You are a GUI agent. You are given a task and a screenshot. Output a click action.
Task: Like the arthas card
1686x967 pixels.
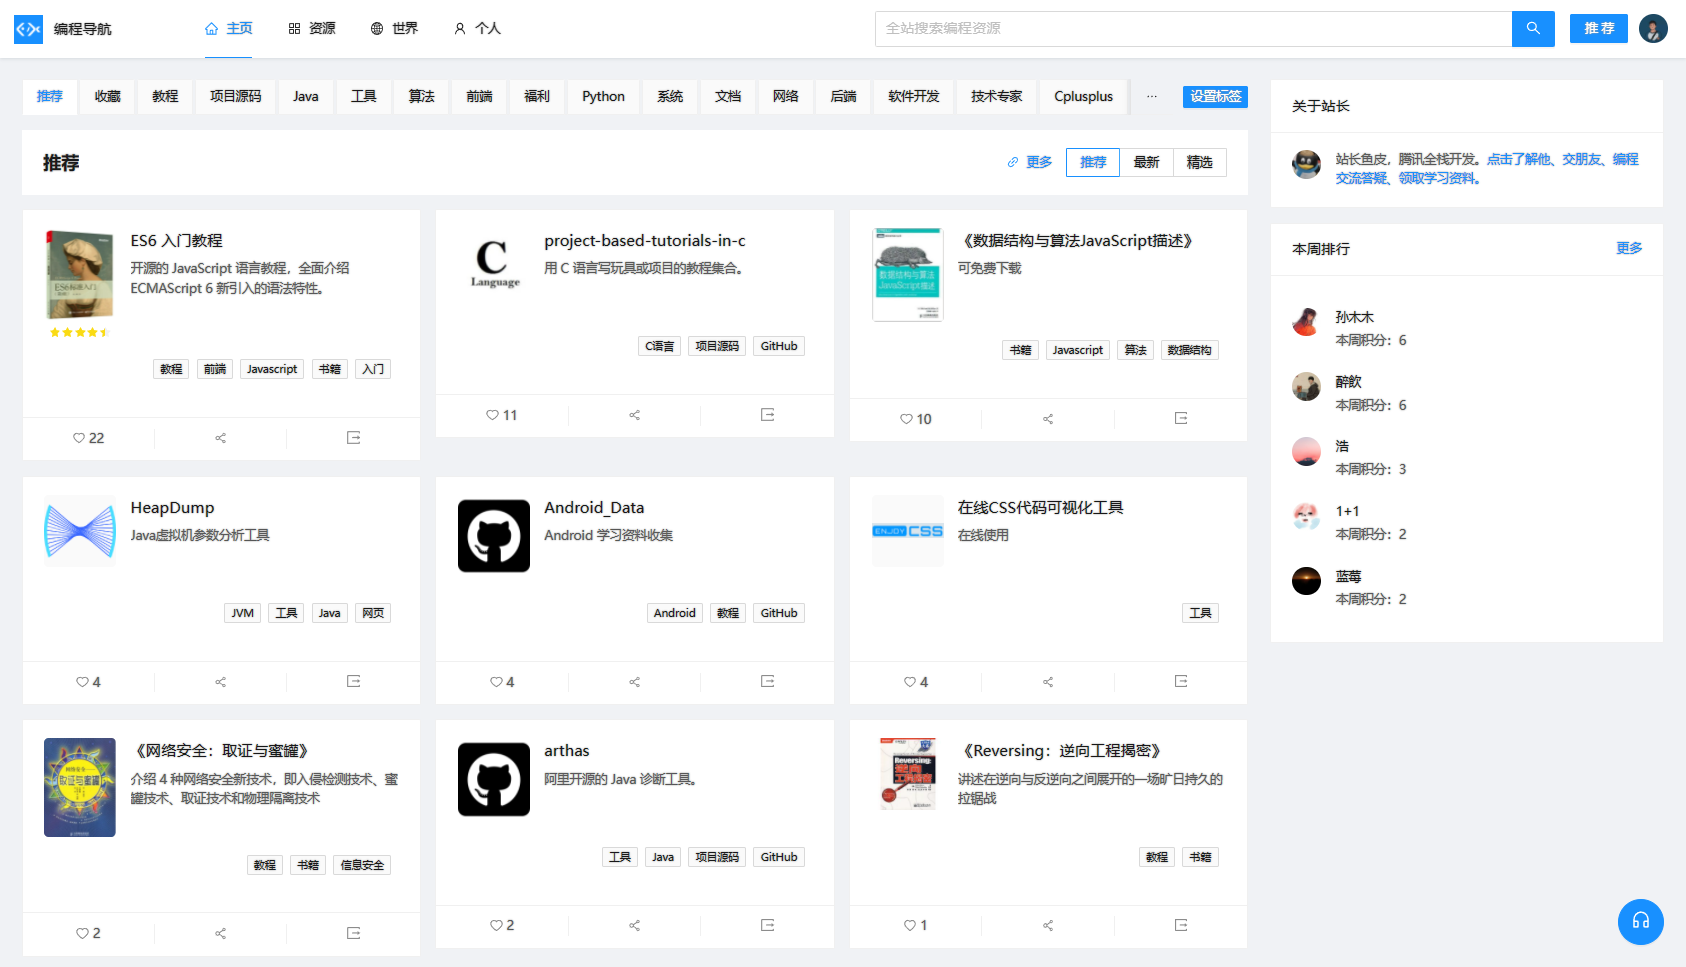(x=502, y=925)
